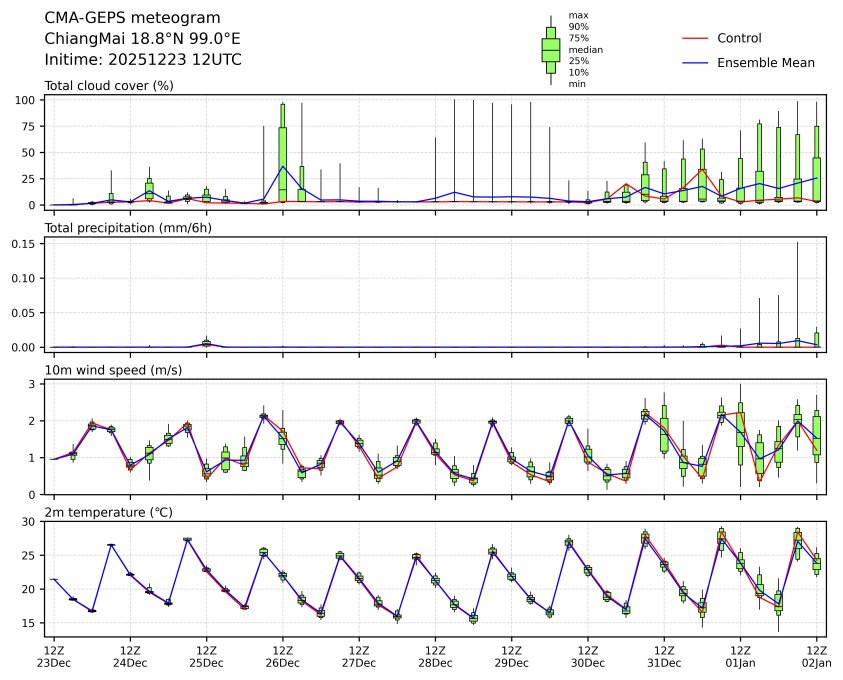Click the '12Z 24Dec' time axis label
The height and width of the screenshot is (680, 843).
point(130,656)
